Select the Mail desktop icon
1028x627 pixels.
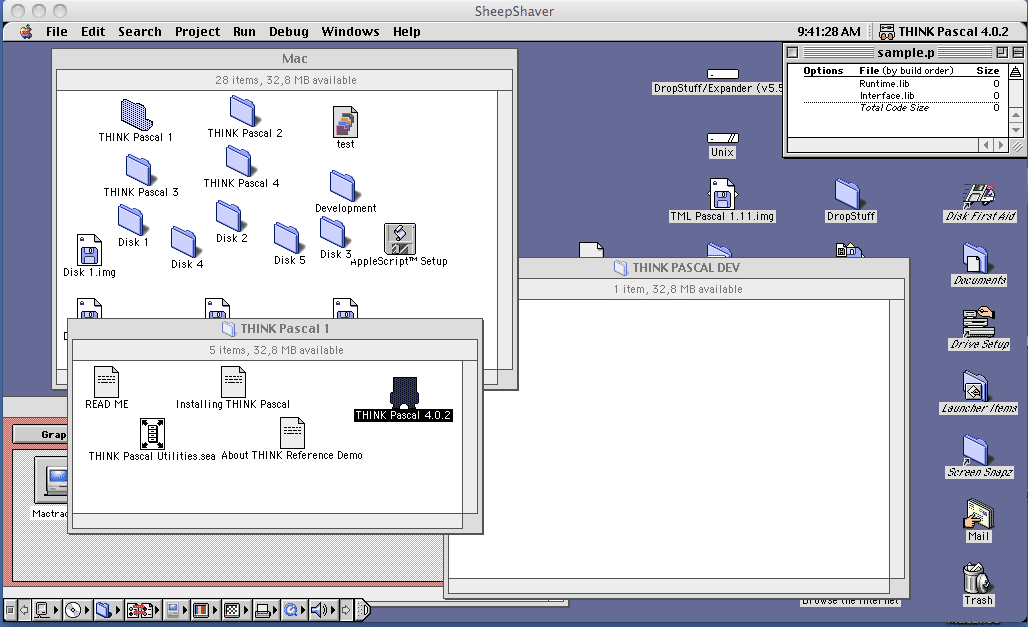click(x=979, y=514)
